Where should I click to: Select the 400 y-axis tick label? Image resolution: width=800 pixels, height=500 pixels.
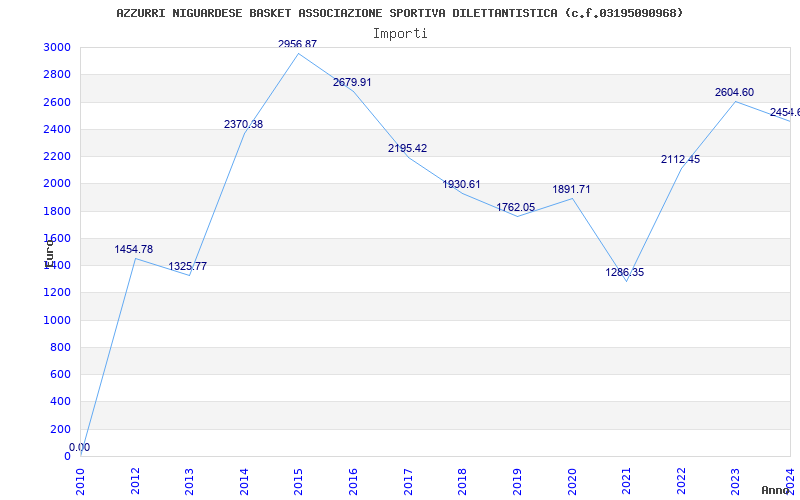(60, 402)
